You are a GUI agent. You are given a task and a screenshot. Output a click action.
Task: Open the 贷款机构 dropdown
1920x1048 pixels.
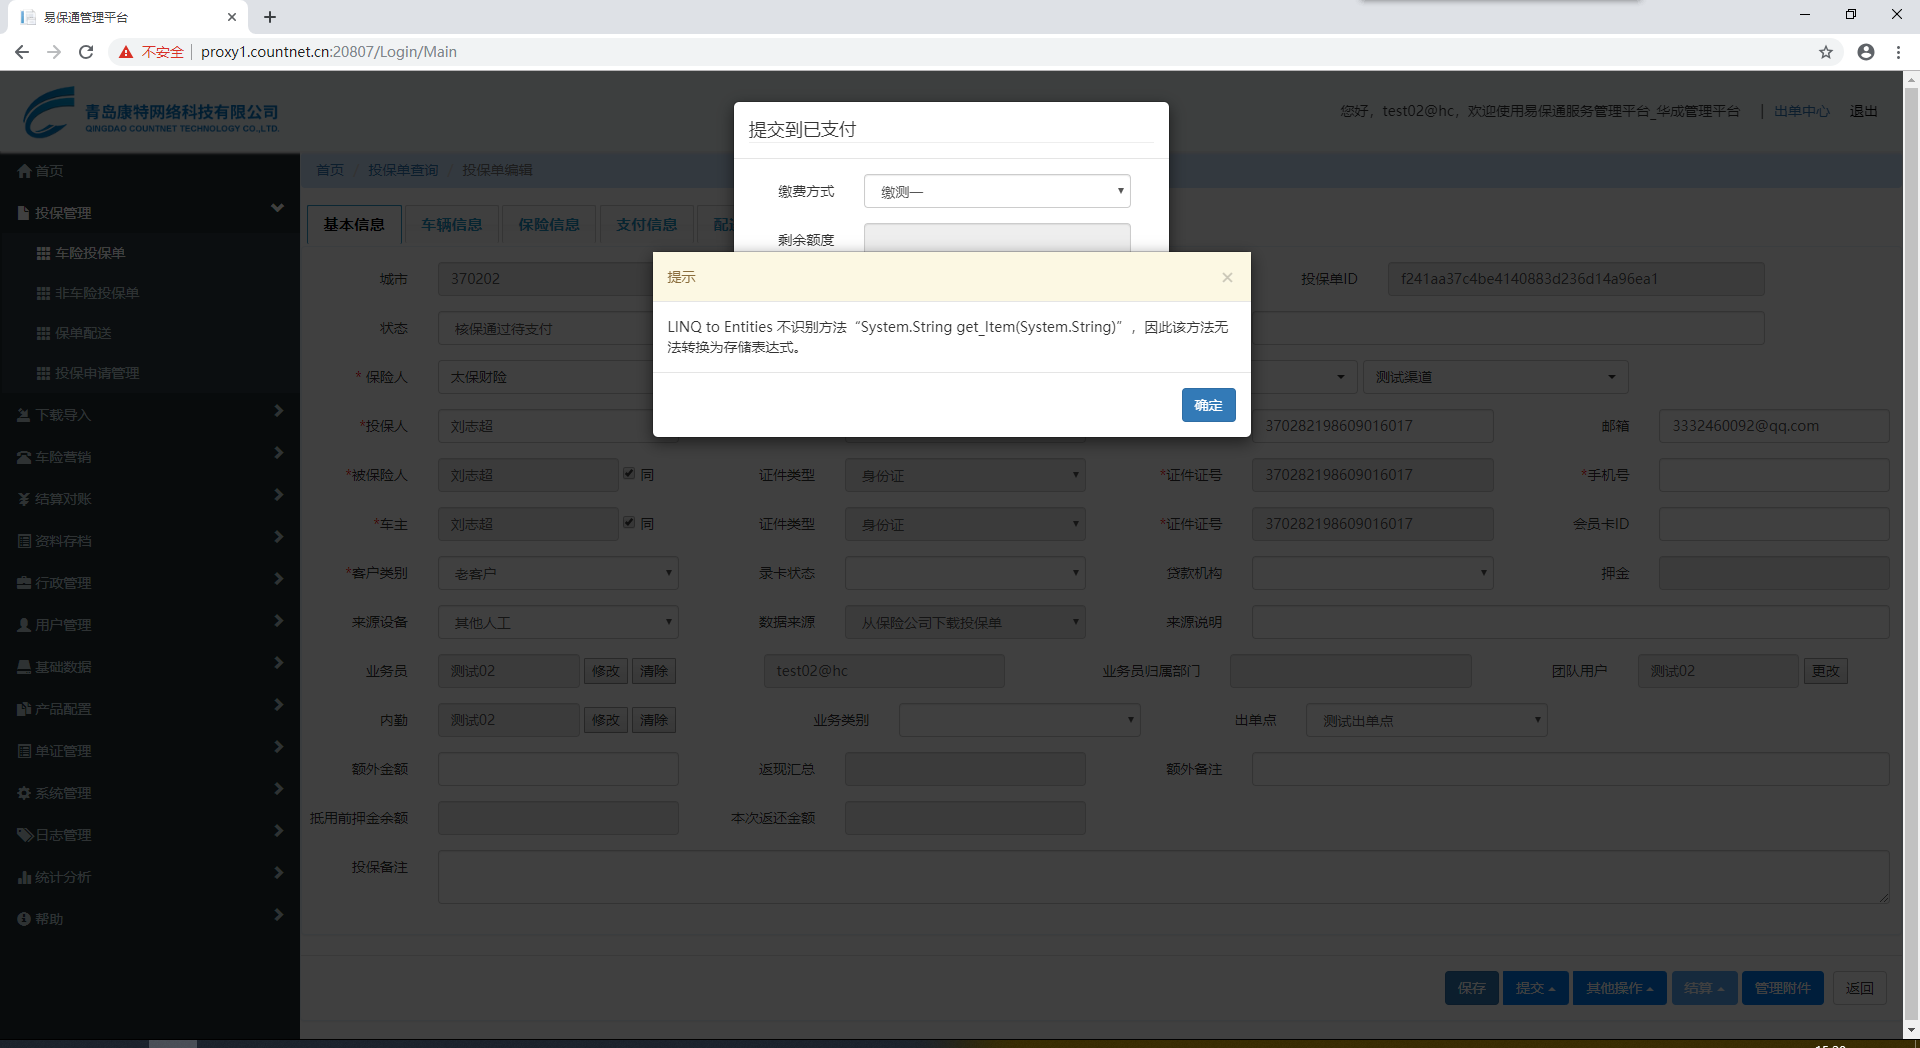(1372, 573)
